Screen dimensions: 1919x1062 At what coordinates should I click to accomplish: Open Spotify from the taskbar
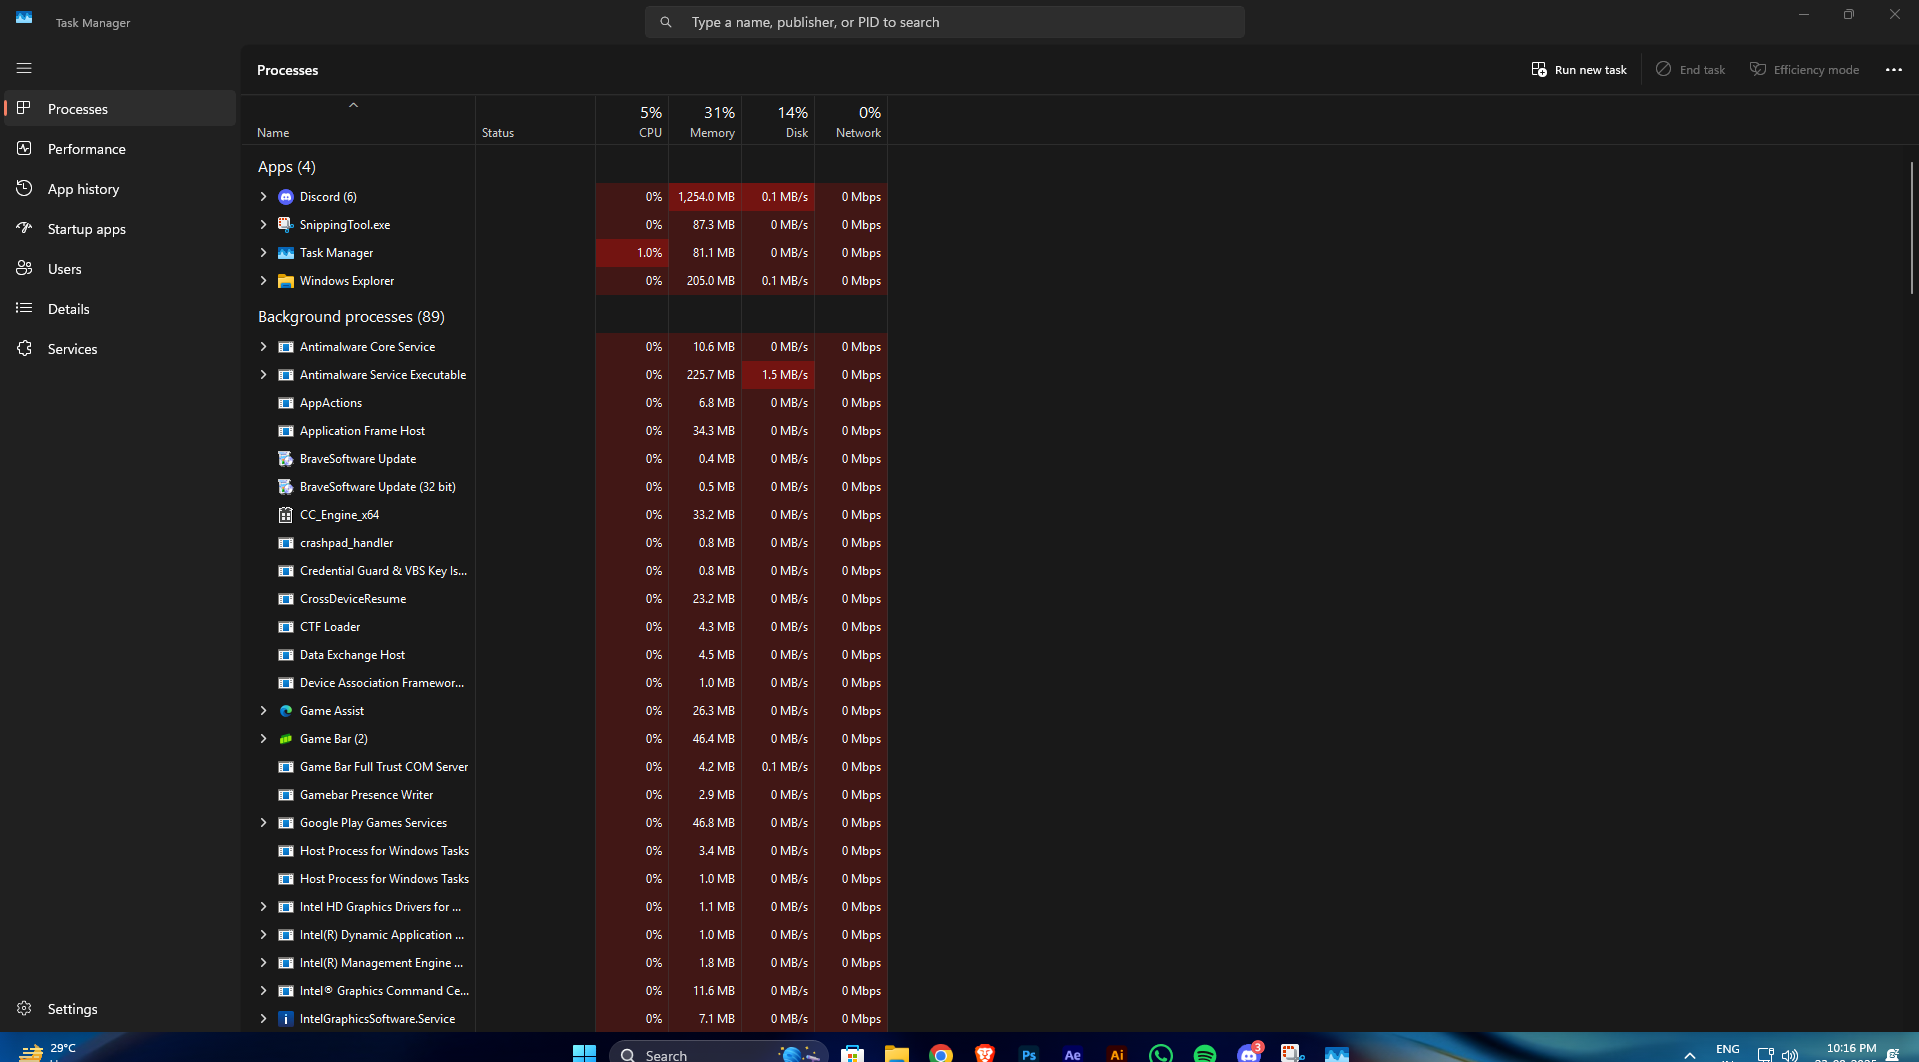pos(1205,1054)
